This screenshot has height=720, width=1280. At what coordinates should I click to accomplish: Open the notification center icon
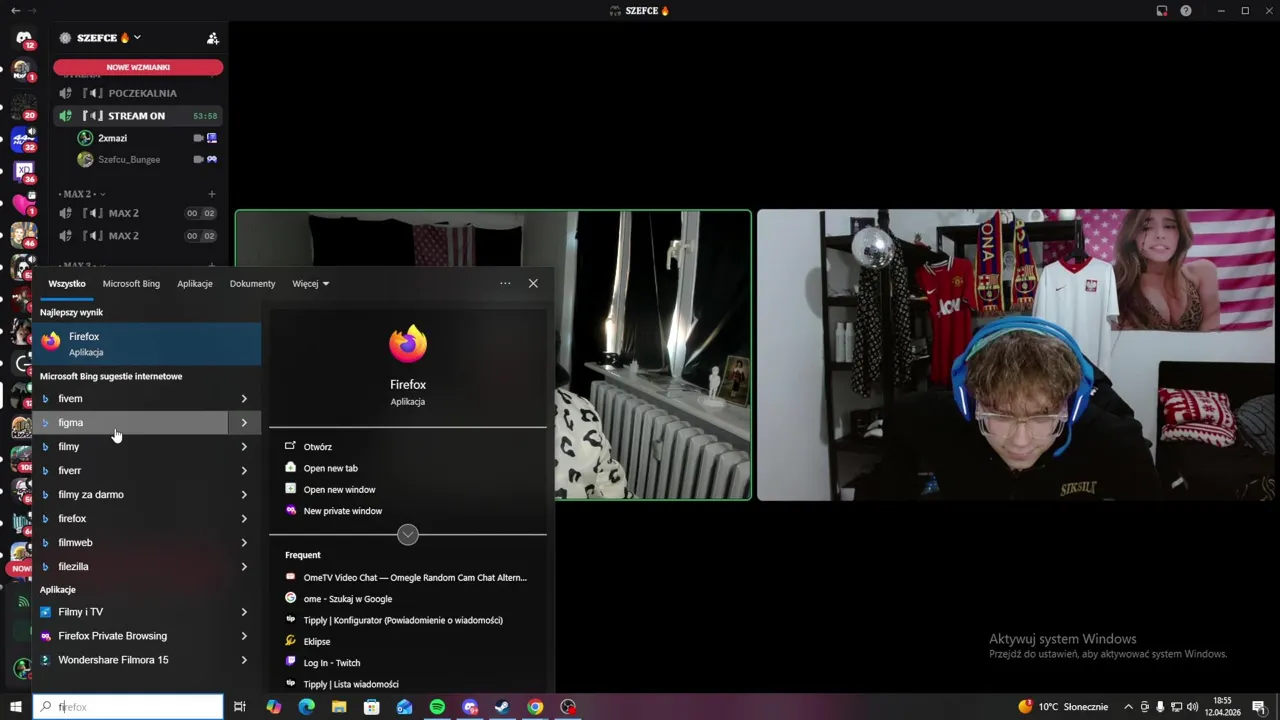pyautogui.click(x=1259, y=707)
